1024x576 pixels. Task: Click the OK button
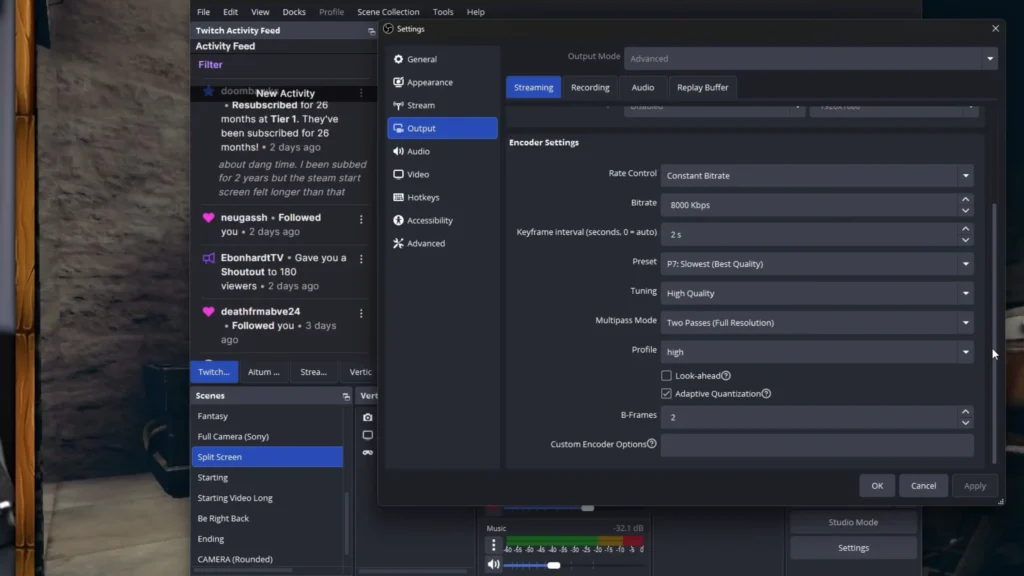(x=877, y=486)
